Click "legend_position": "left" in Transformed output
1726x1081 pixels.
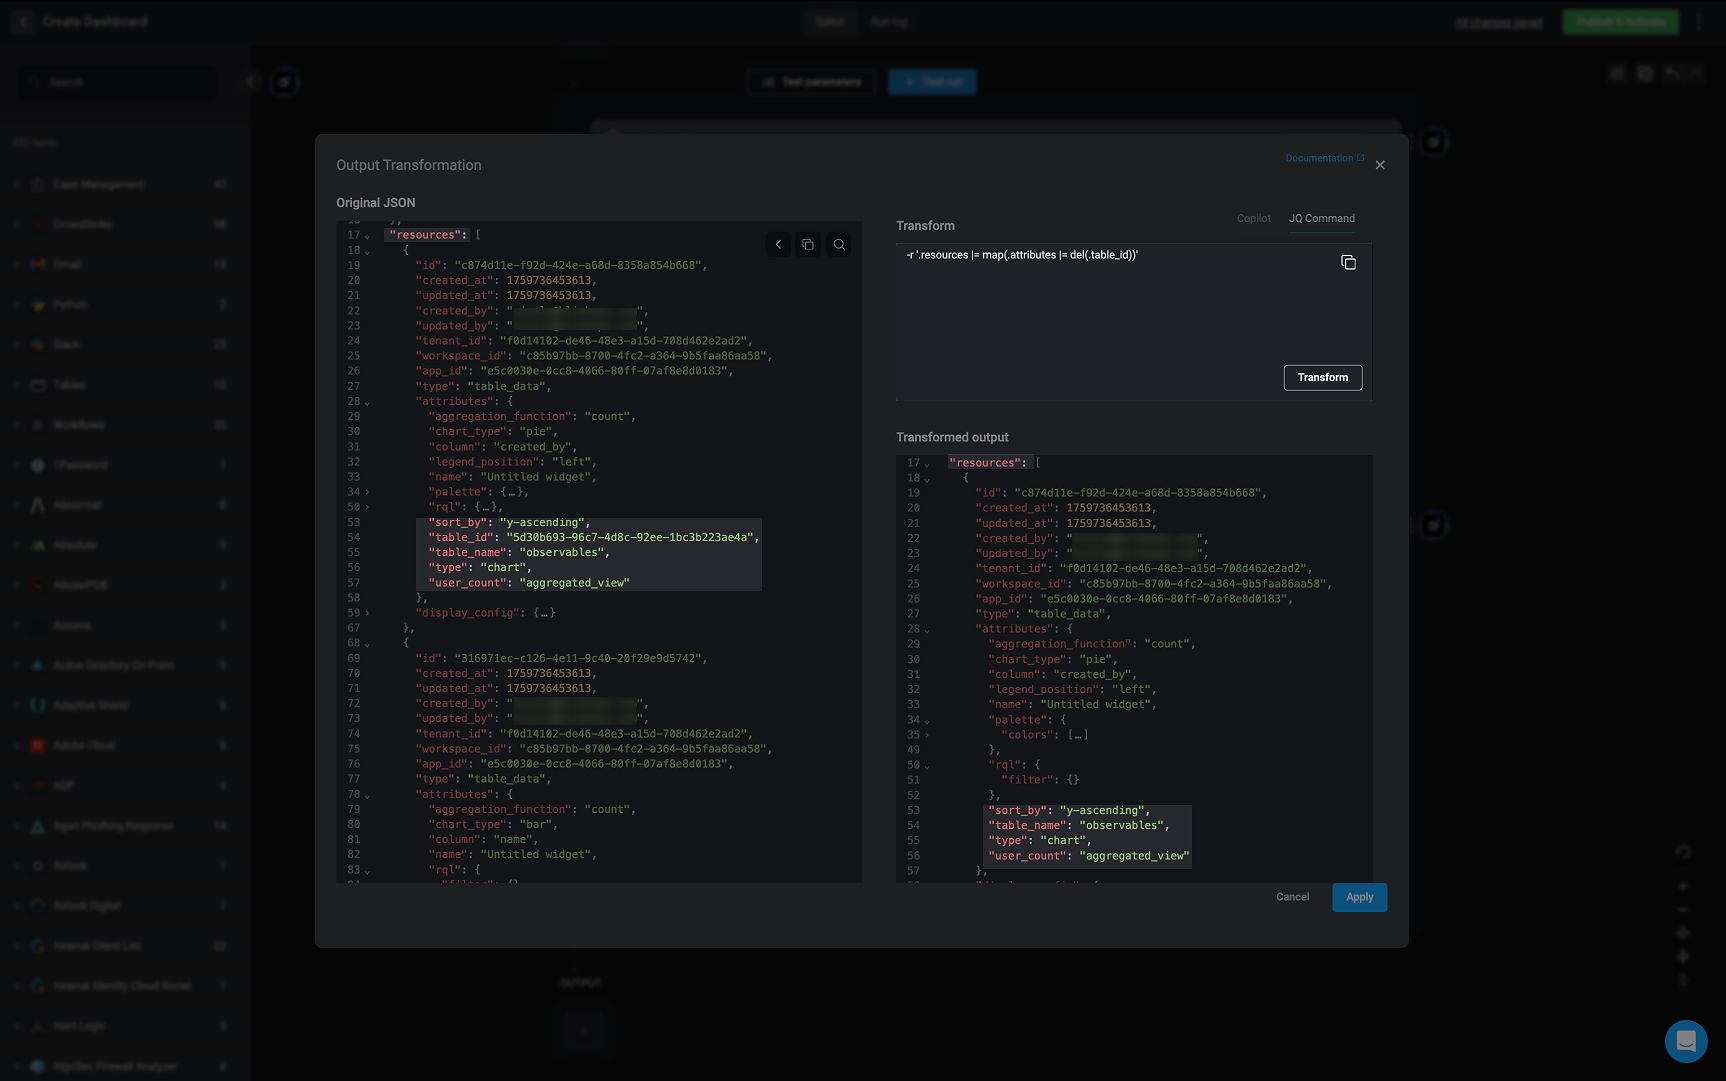click(x=1072, y=689)
